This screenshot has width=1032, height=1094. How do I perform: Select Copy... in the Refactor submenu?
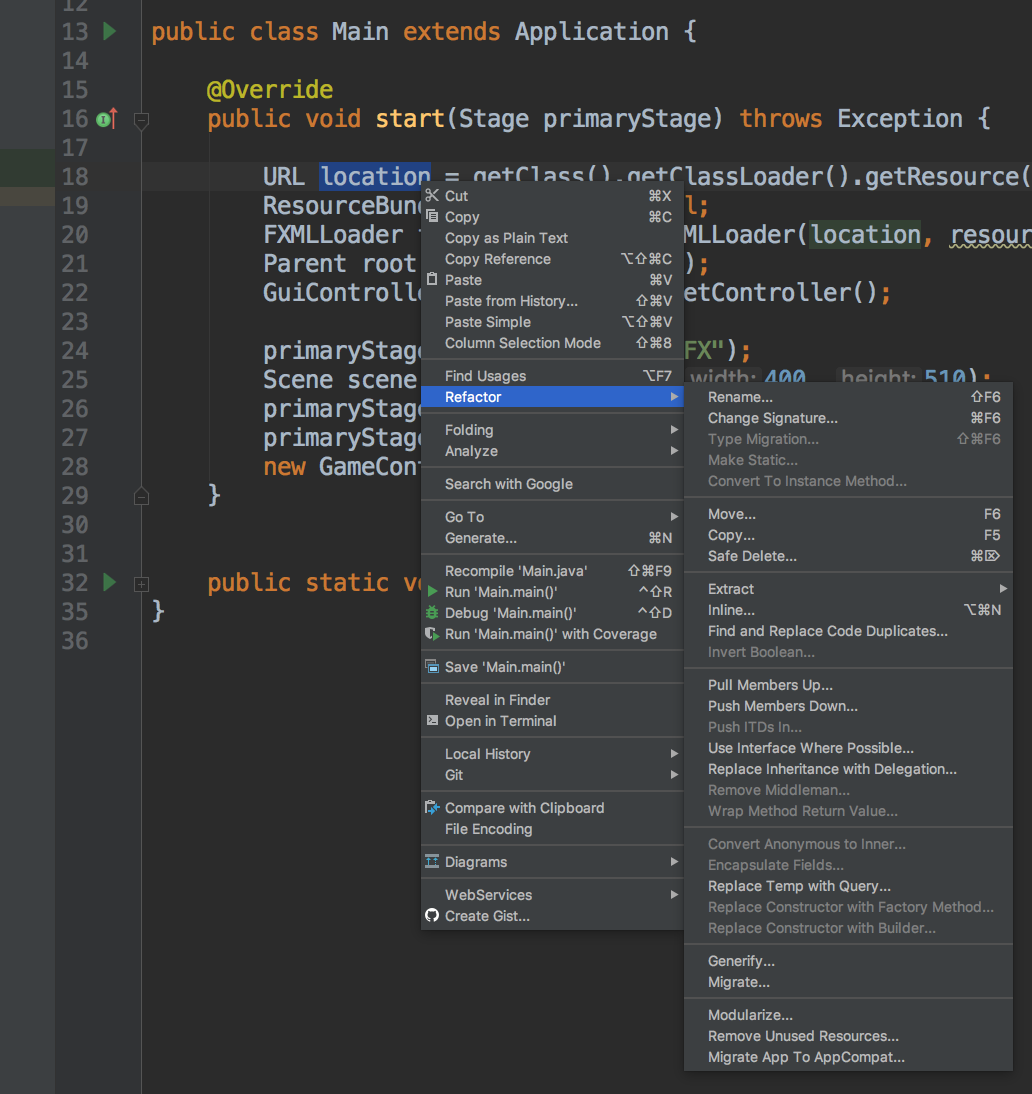click(x=848, y=534)
